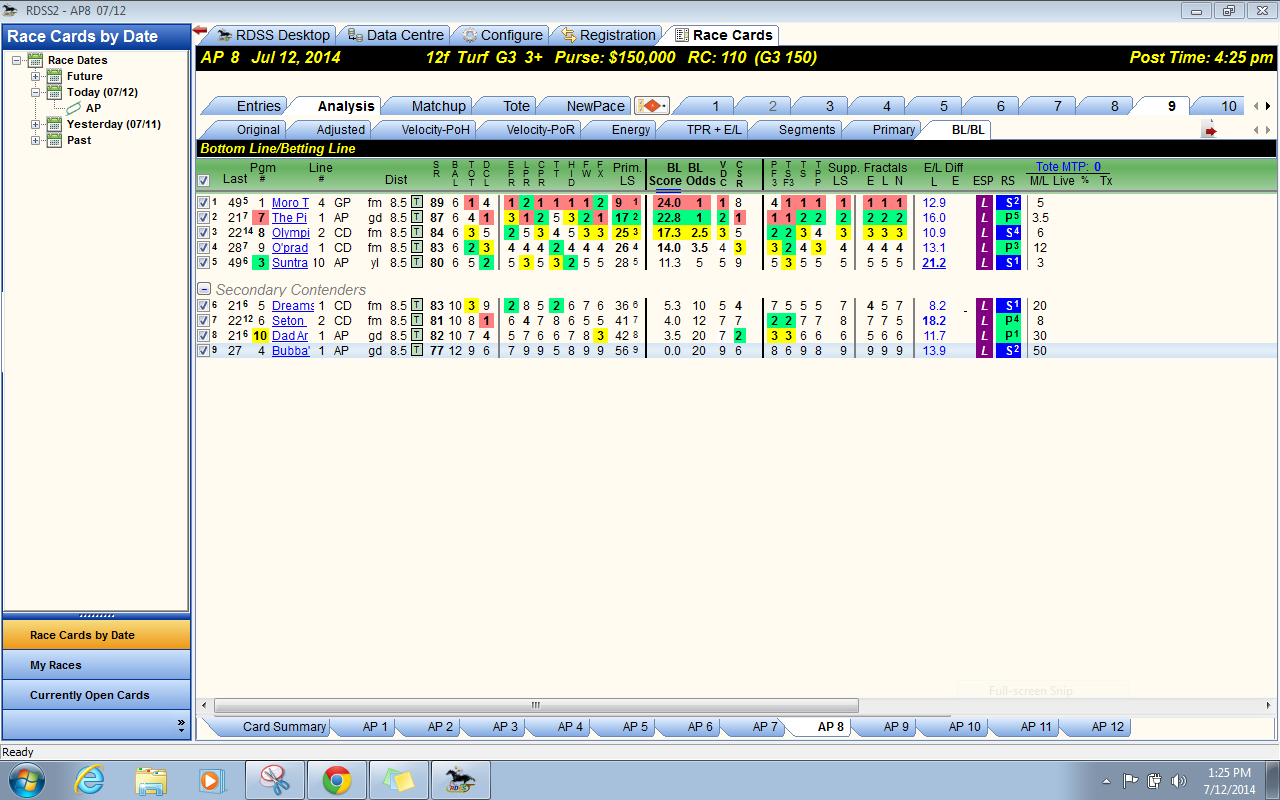Open the Snipping Tool in the taskbar
Viewport: 1280px width, 800px height.
click(274, 780)
